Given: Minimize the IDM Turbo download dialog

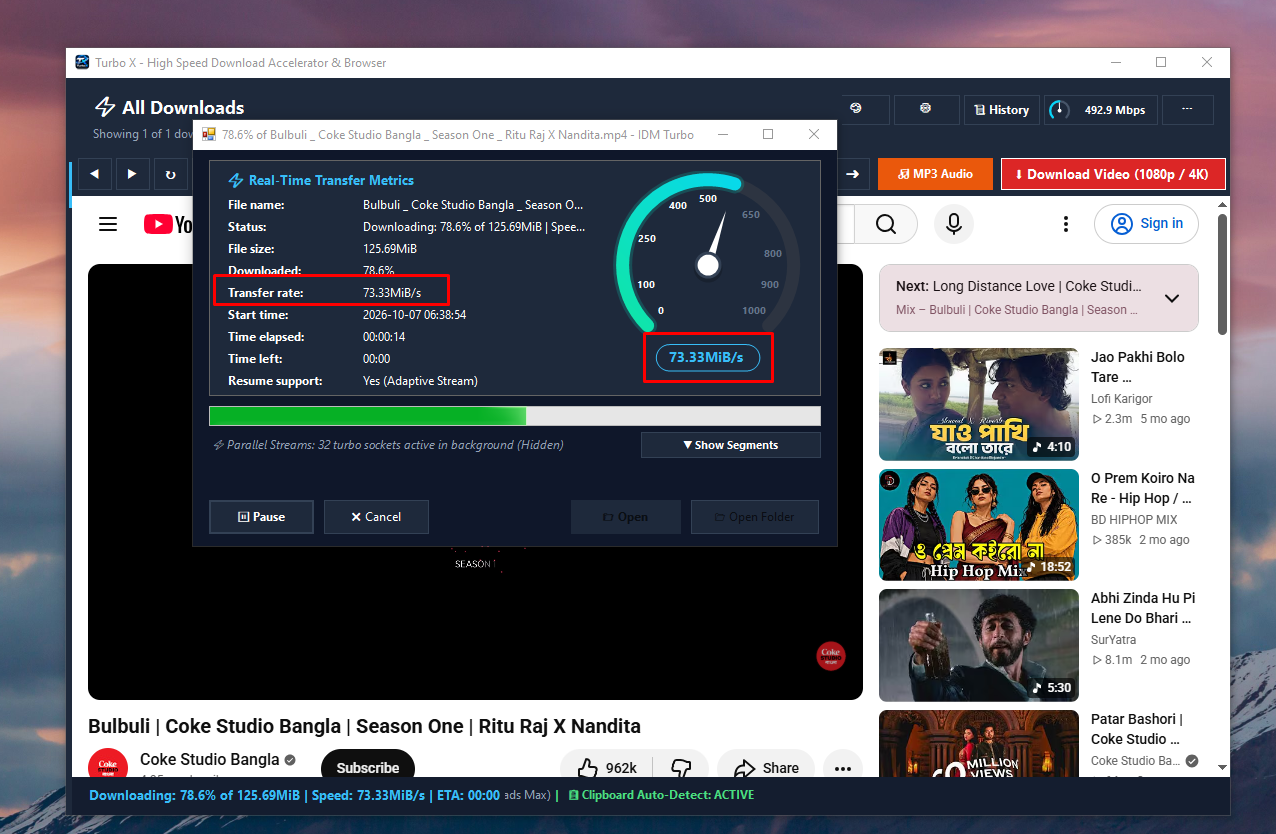Looking at the screenshot, I should (722, 134).
